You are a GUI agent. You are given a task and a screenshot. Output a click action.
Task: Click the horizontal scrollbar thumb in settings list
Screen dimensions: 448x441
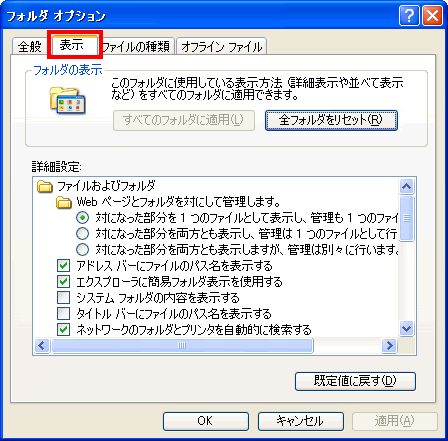tap(182, 345)
